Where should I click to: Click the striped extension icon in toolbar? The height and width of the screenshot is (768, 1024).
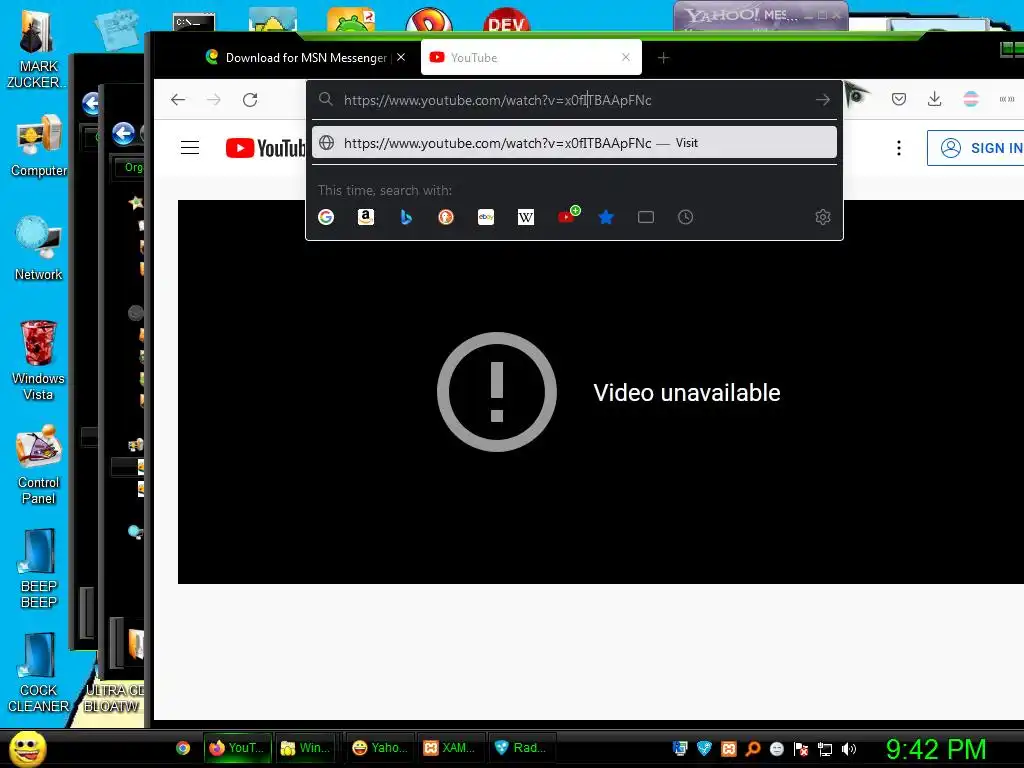pos(971,99)
